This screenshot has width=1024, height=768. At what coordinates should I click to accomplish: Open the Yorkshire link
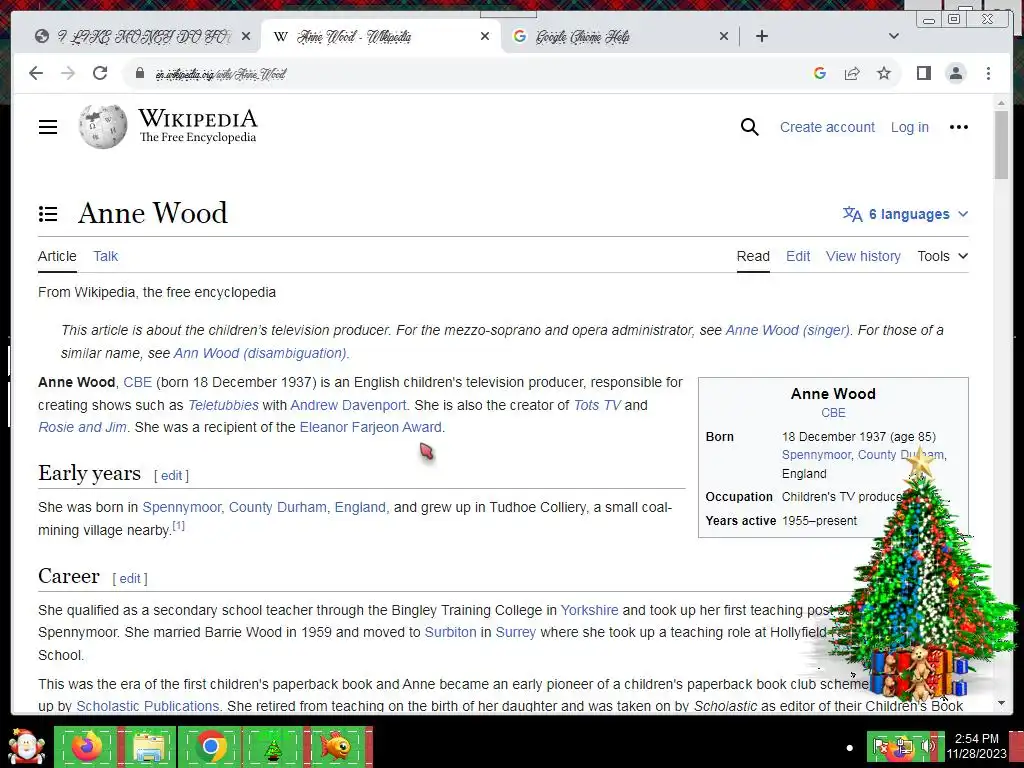click(589, 610)
